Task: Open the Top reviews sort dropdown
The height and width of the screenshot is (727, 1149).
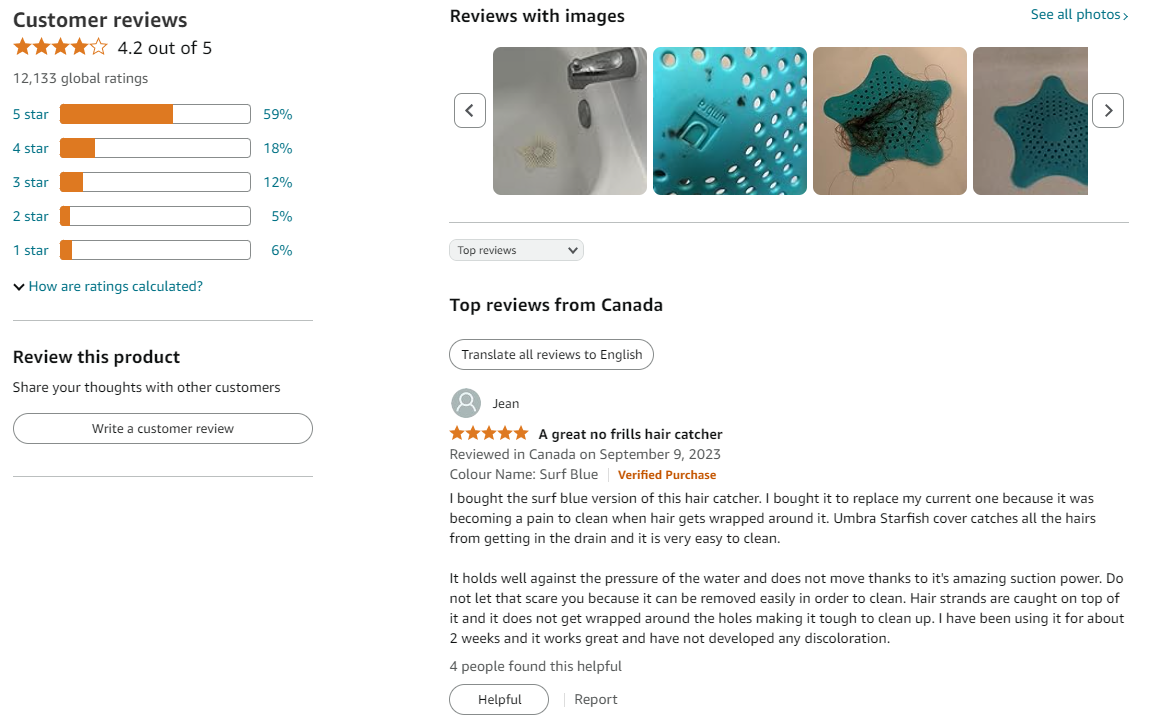Action: pyautogui.click(x=517, y=250)
